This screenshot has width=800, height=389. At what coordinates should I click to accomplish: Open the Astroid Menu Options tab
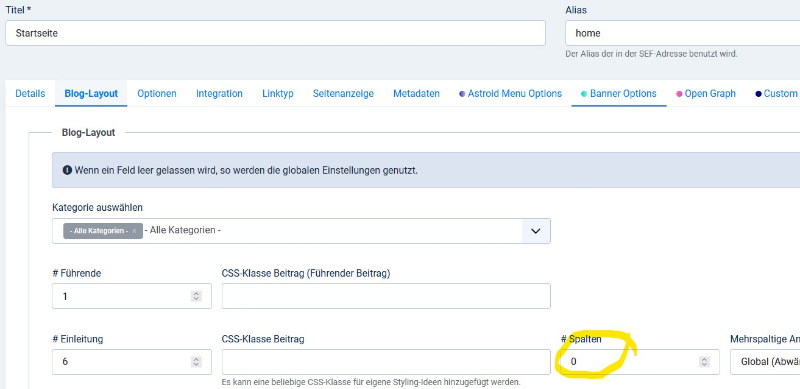[510, 93]
